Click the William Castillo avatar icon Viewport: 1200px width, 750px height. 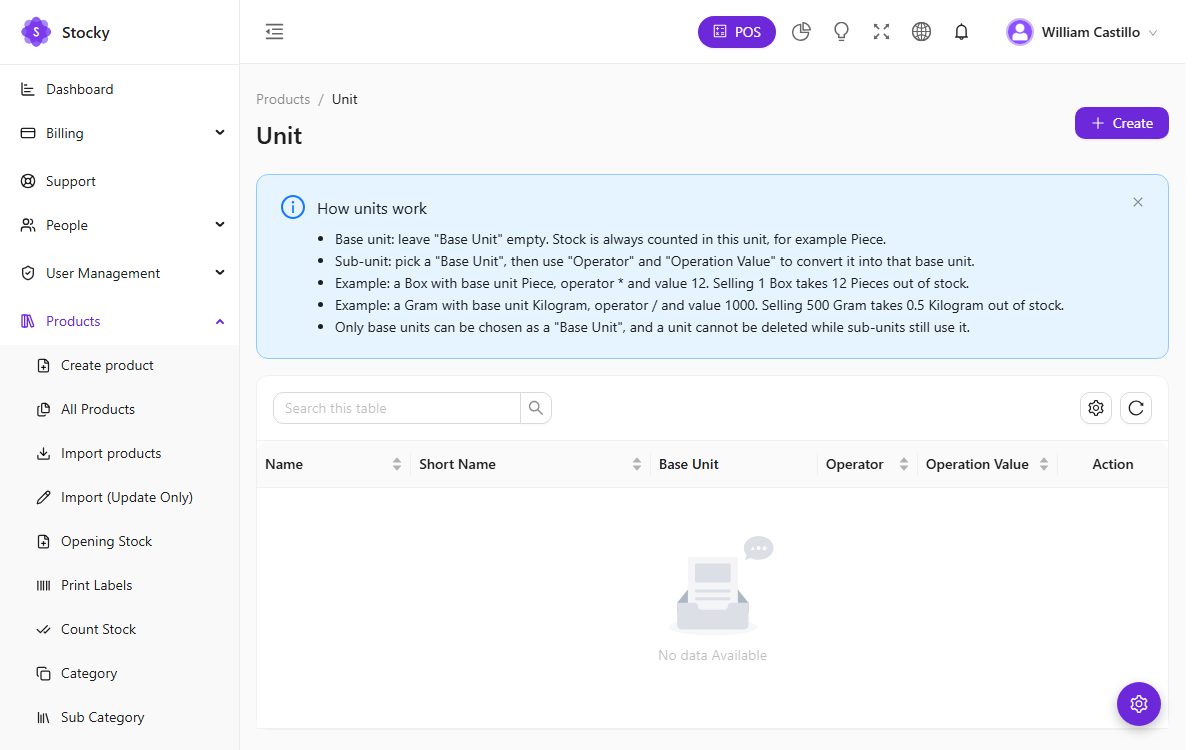1019,32
